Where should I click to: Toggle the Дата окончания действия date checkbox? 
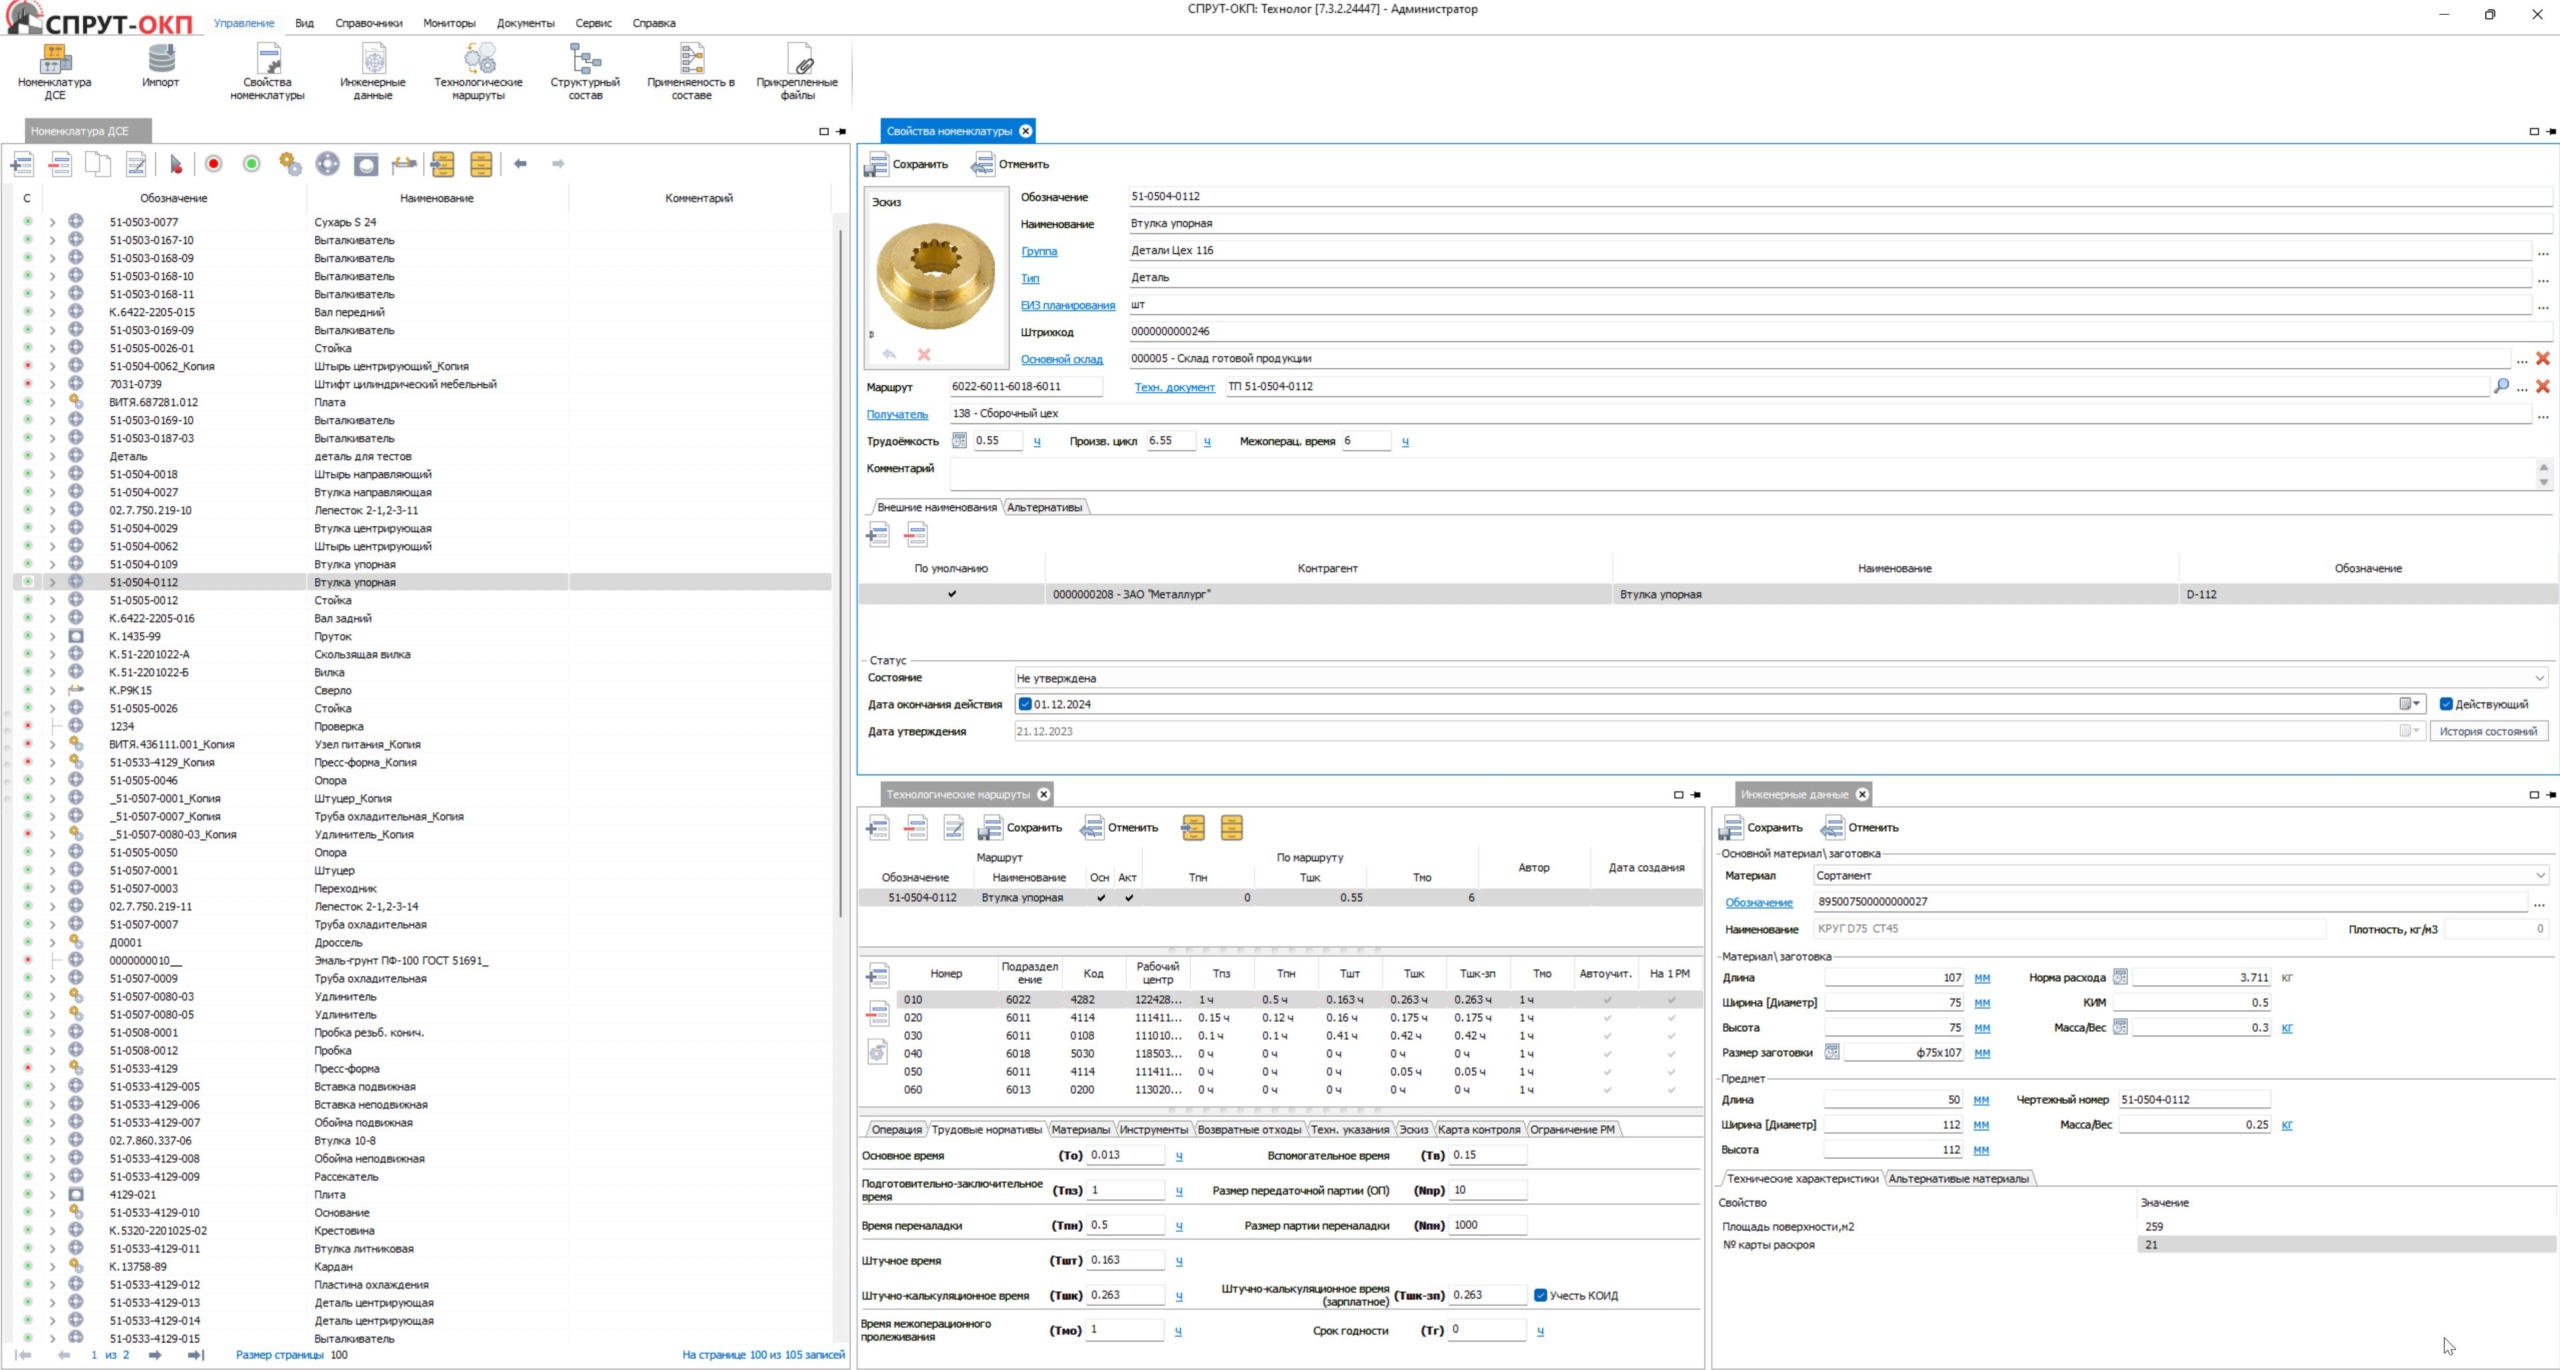(x=1025, y=704)
